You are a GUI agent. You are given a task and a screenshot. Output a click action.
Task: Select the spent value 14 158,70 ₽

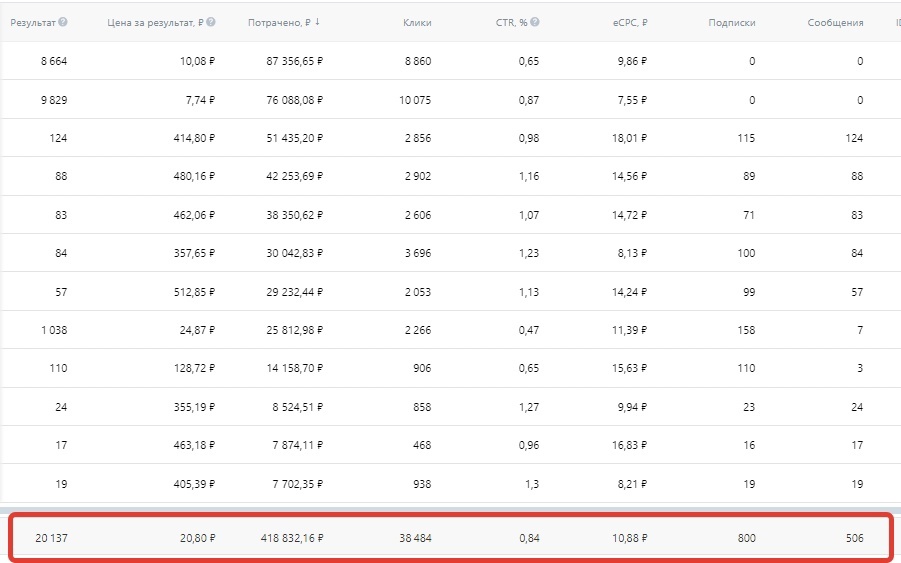coord(295,368)
